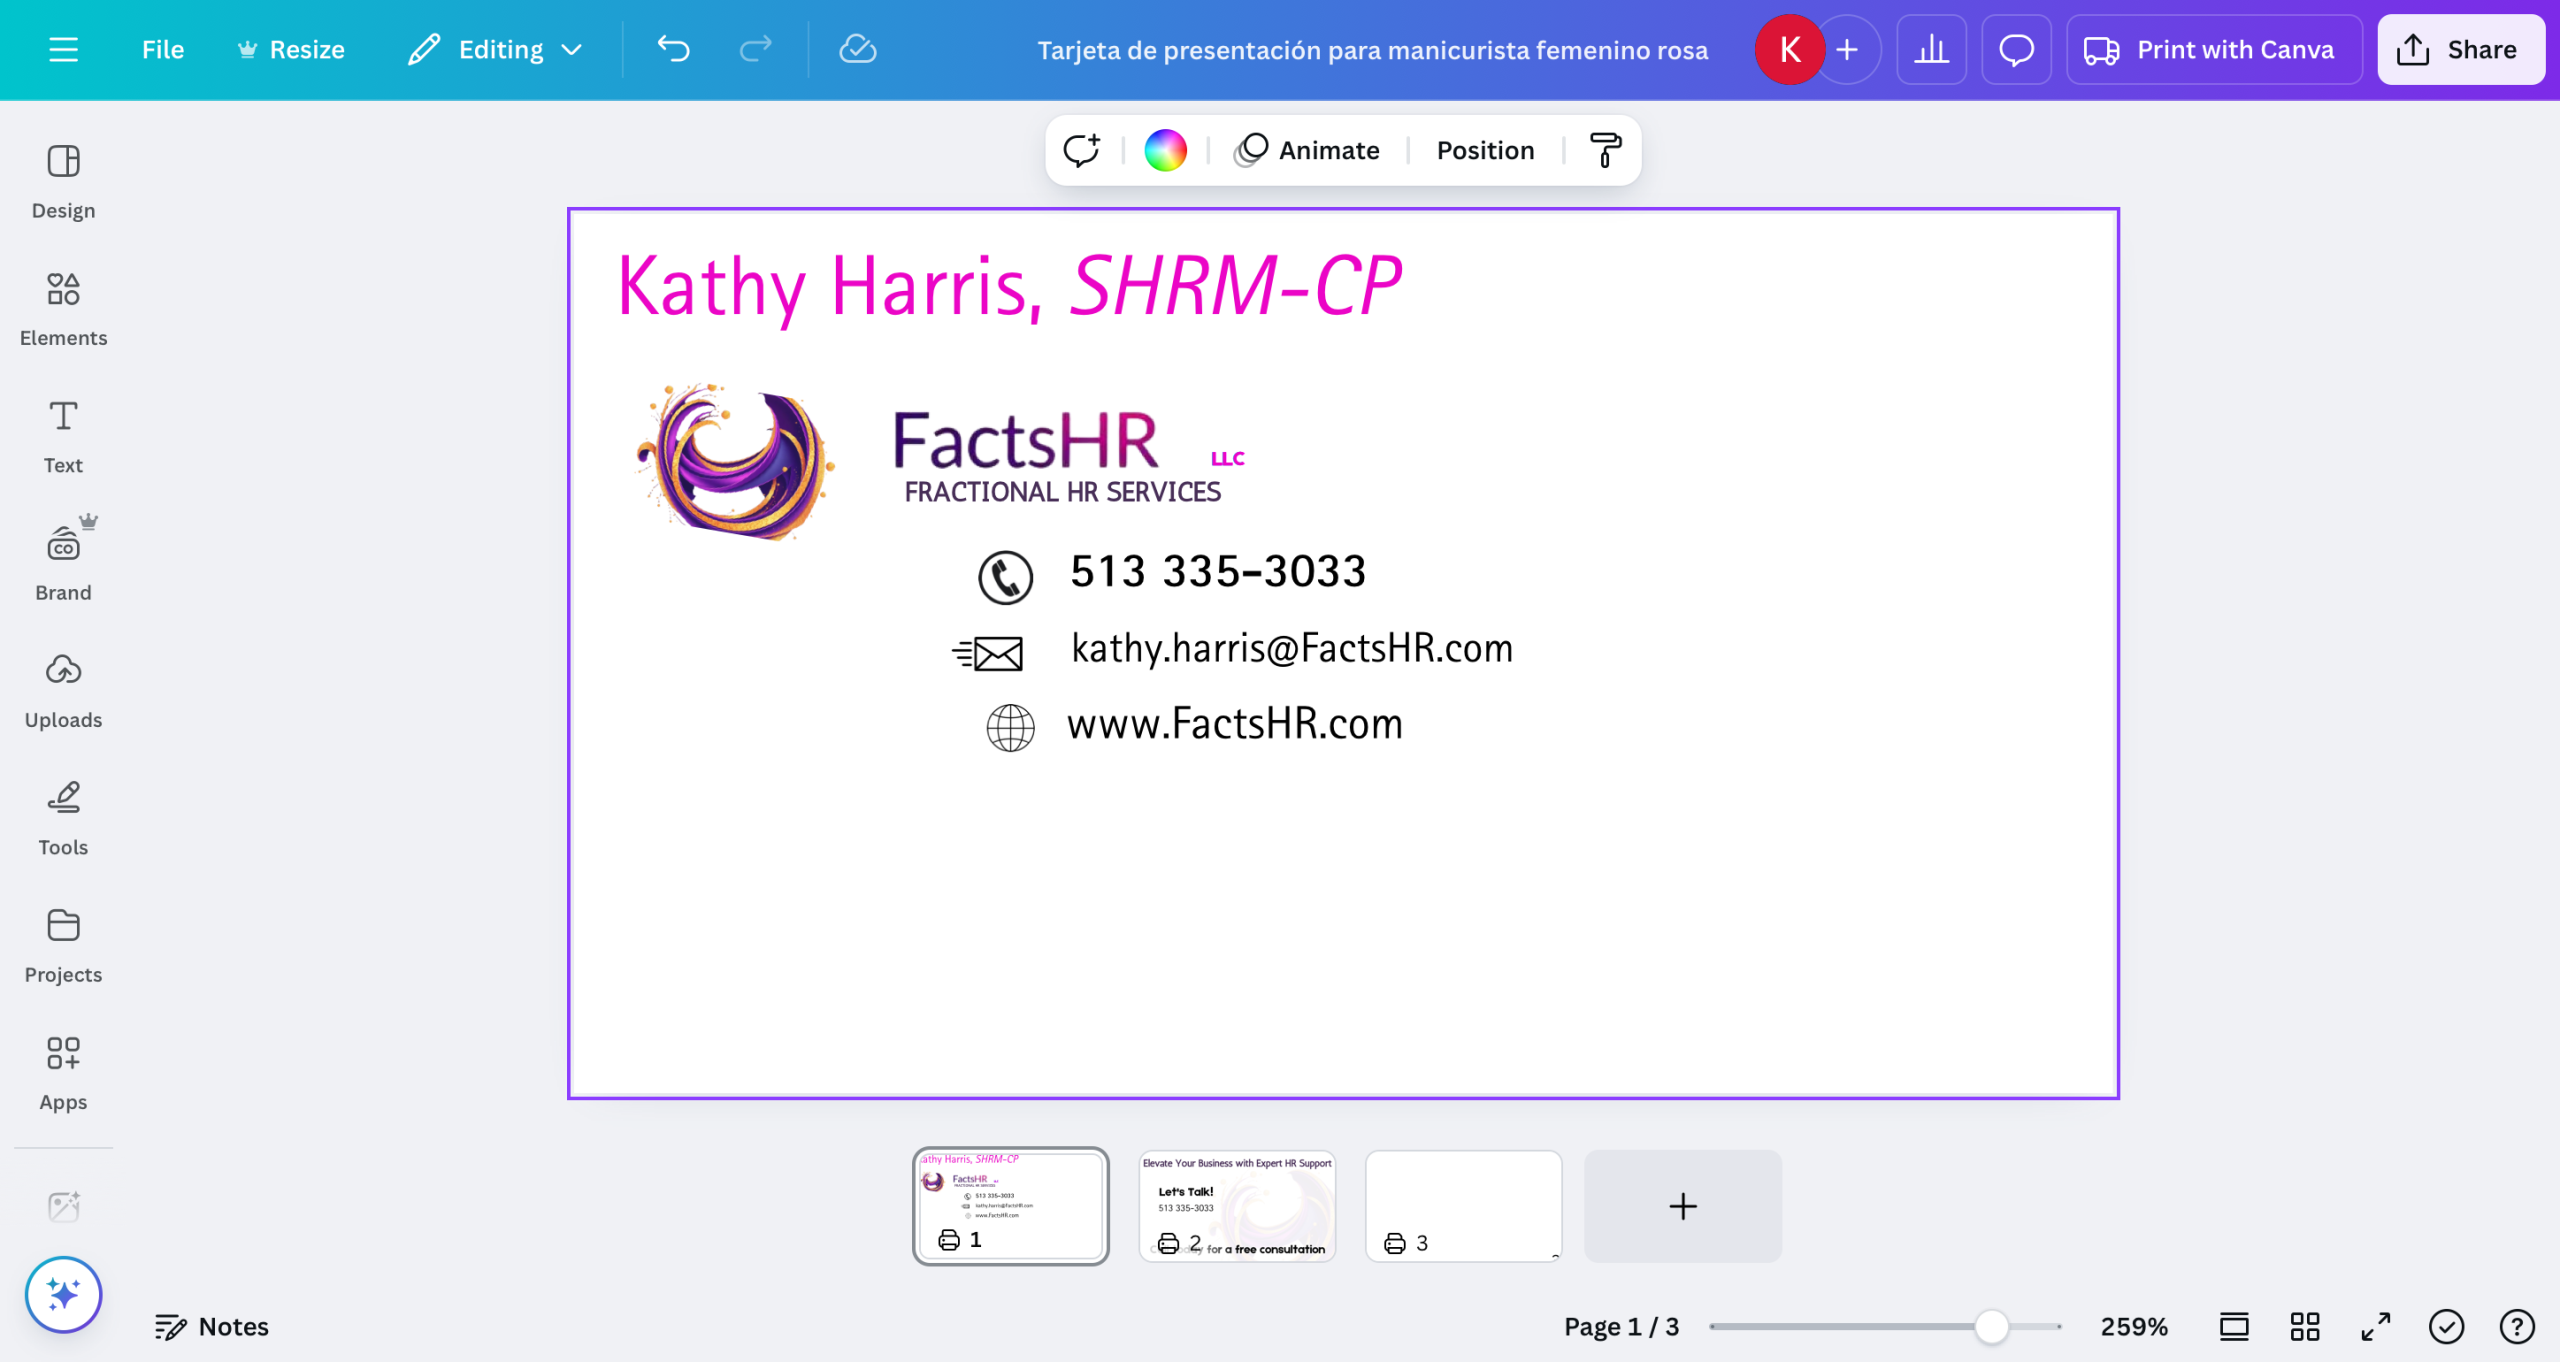
Task: Select the envelope email icon
Action: [x=987, y=654]
